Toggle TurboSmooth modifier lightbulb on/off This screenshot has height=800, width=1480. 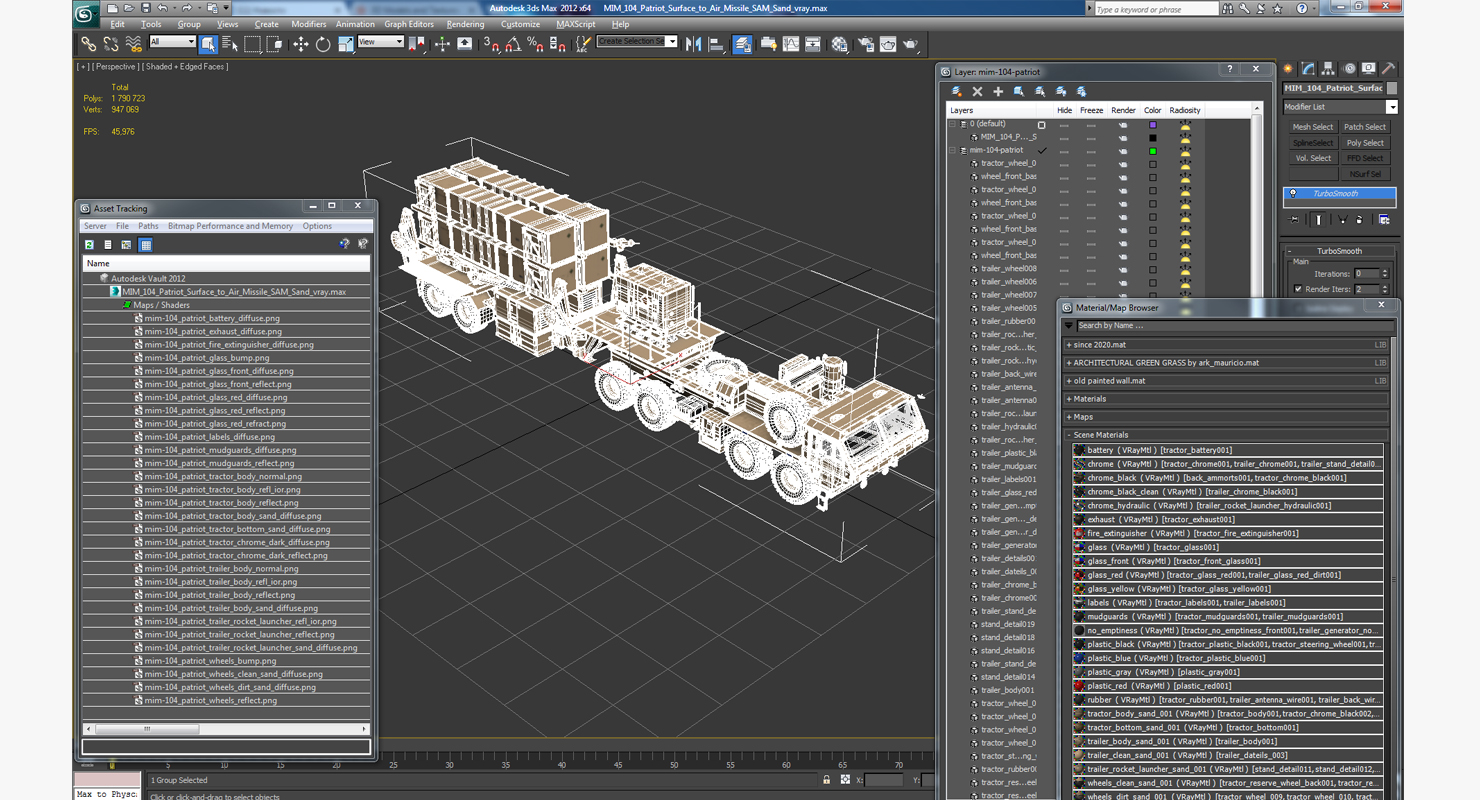pos(1293,194)
